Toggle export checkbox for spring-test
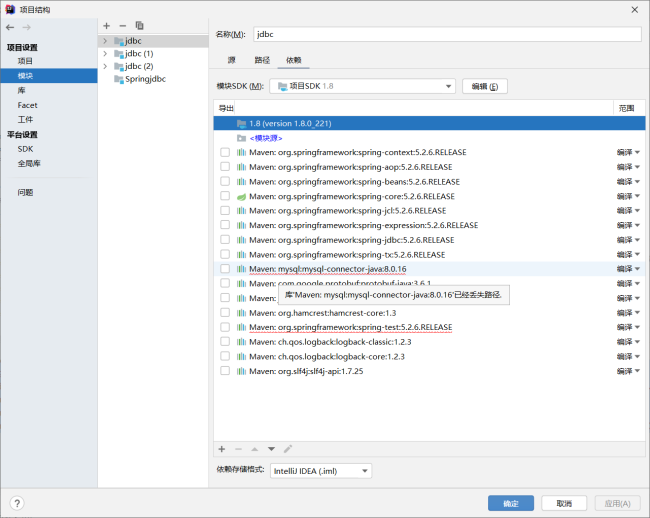 [225, 327]
